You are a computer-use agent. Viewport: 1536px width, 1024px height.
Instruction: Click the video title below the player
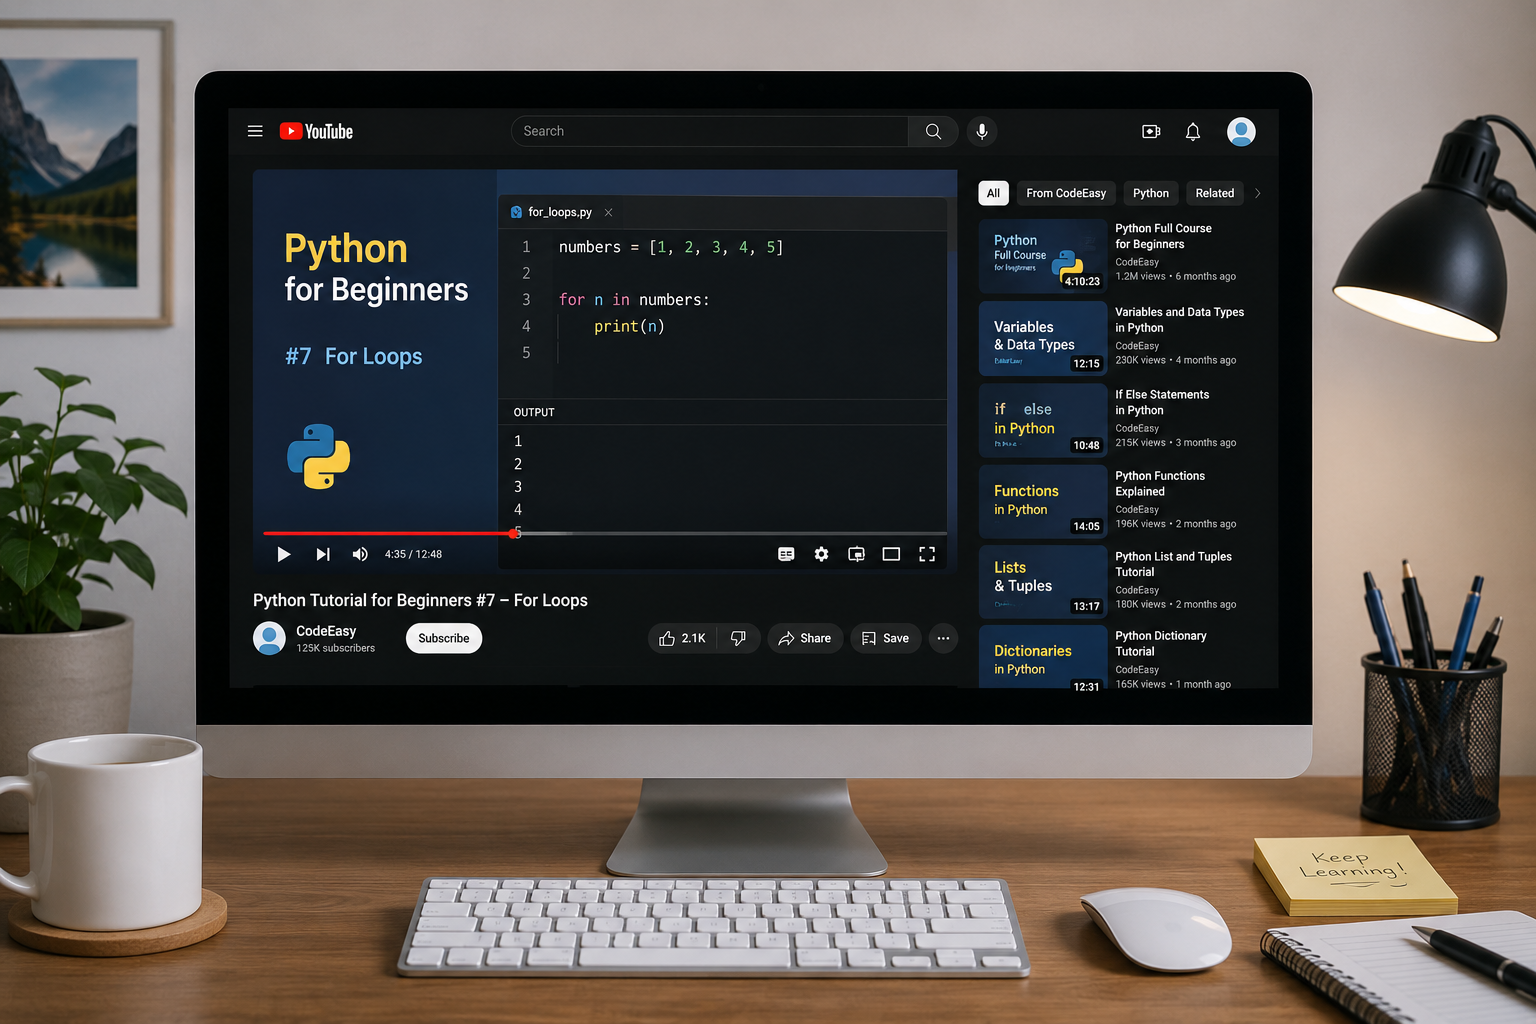click(x=420, y=600)
